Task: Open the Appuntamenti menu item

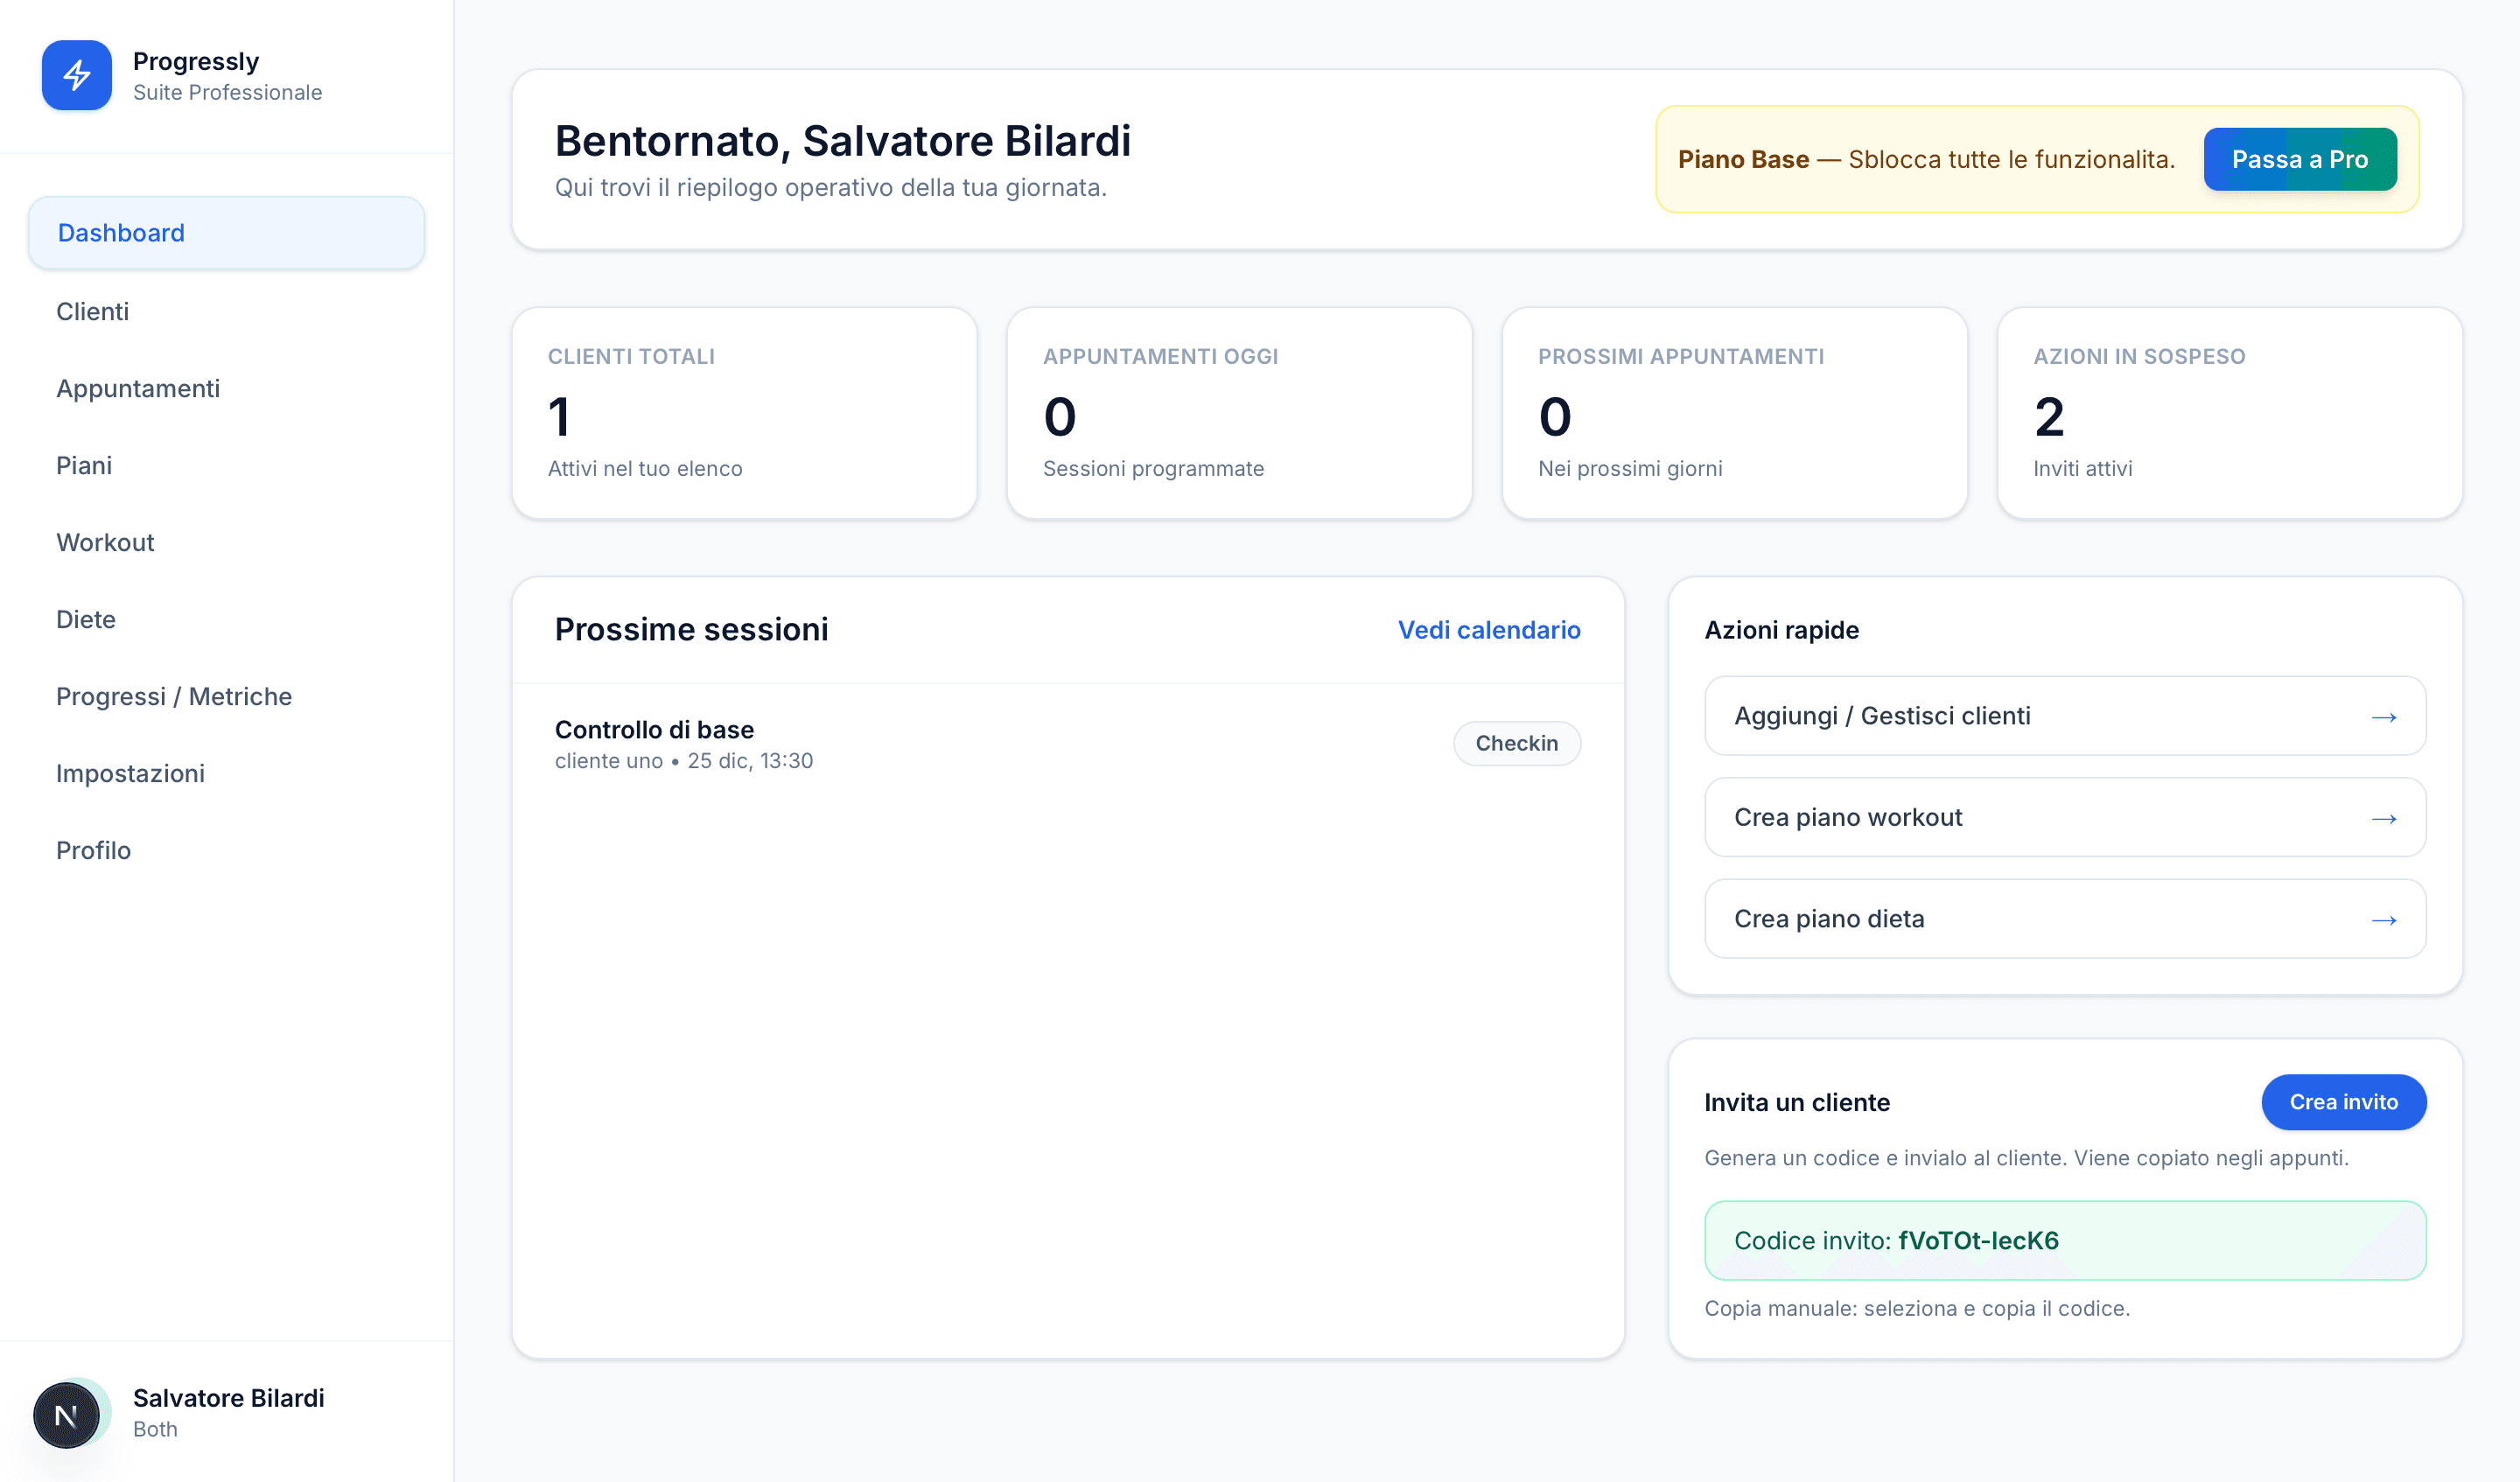Action: (x=138, y=388)
